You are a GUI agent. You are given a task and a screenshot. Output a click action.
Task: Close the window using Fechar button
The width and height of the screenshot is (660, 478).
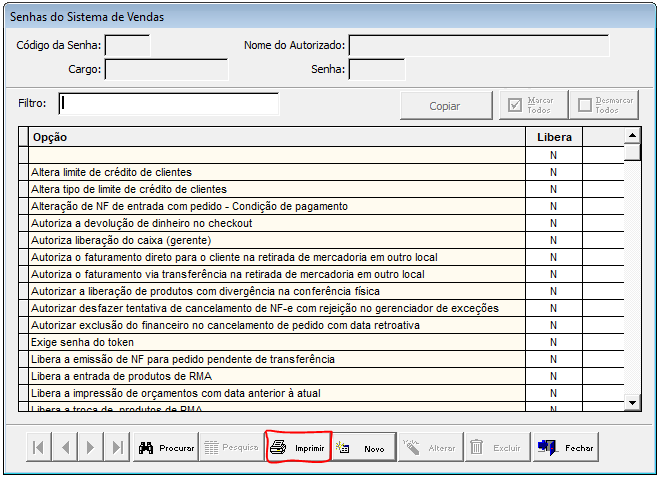565,448
